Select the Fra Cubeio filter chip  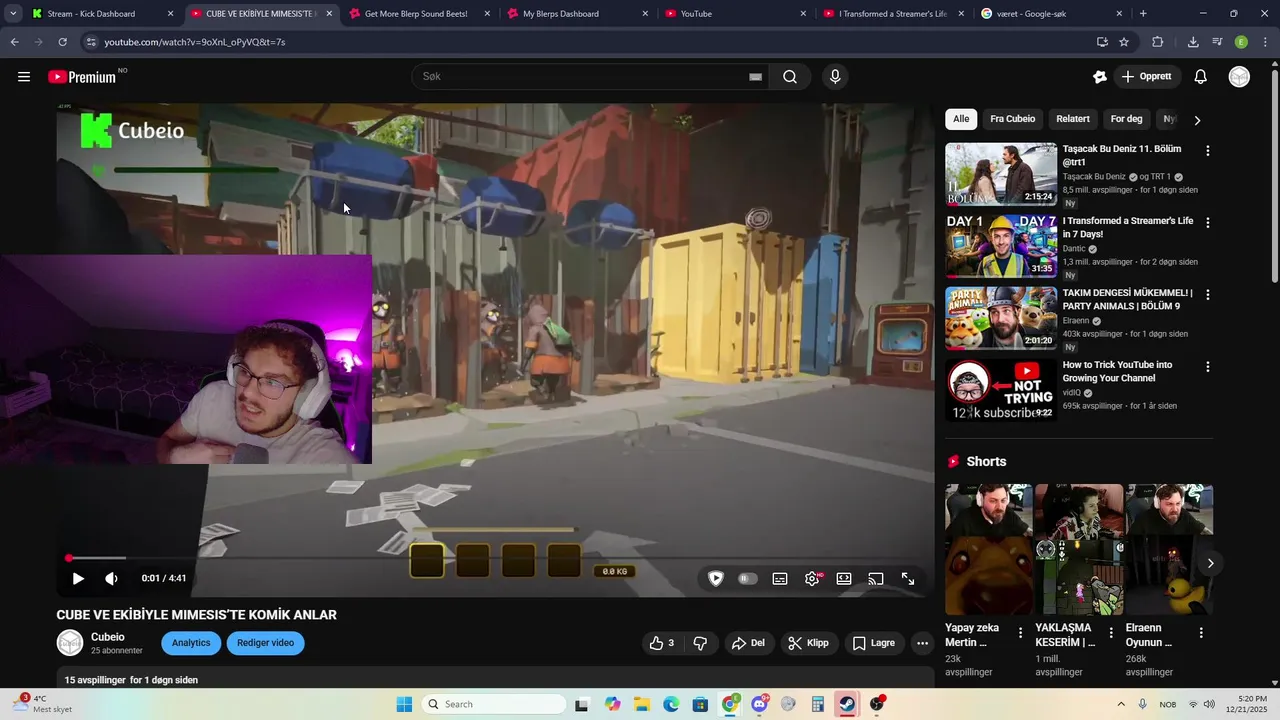tap(1013, 119)
